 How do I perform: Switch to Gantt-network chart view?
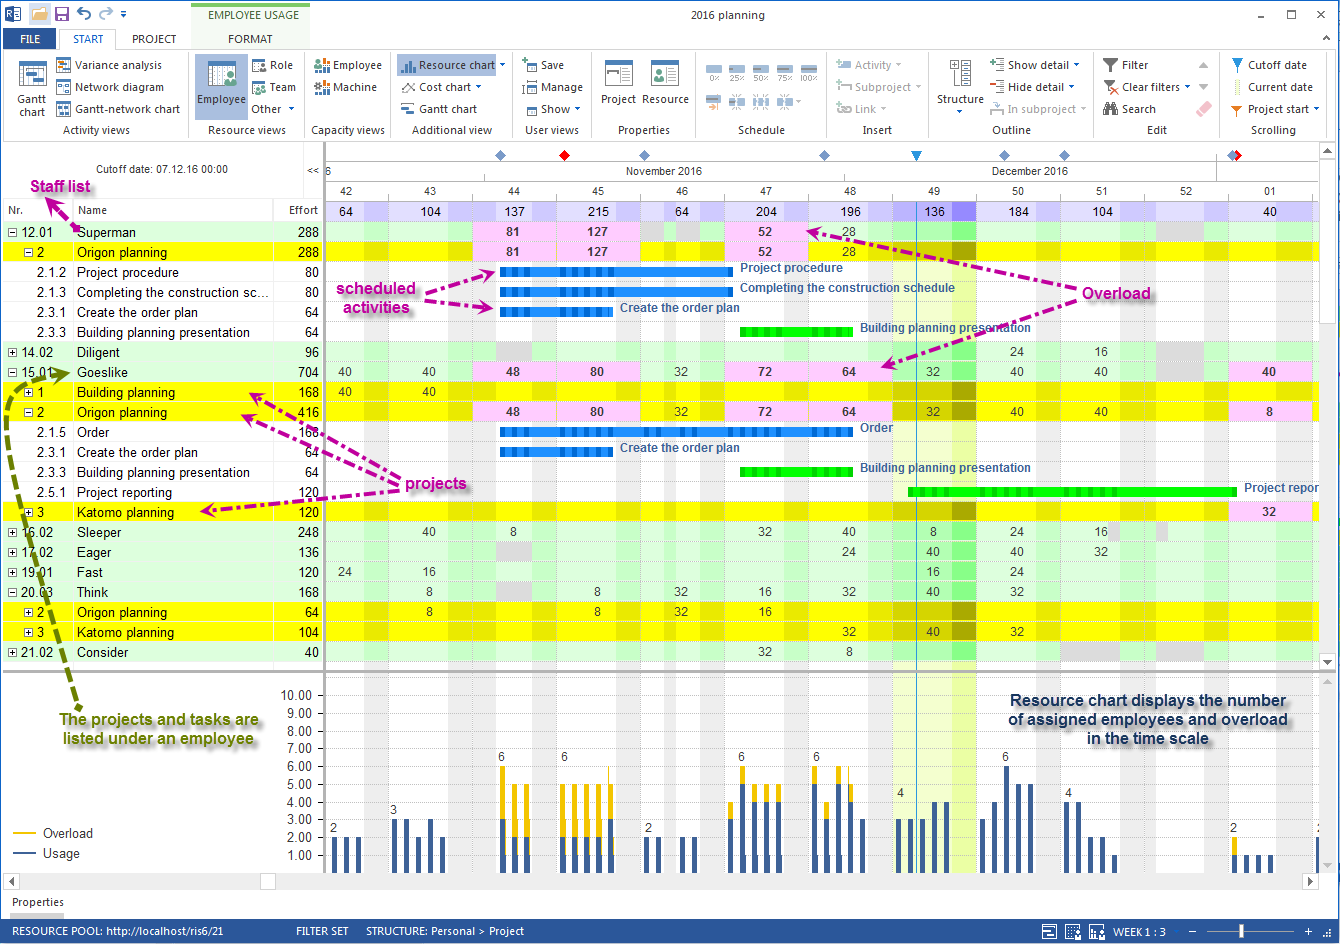coord(118,109)
